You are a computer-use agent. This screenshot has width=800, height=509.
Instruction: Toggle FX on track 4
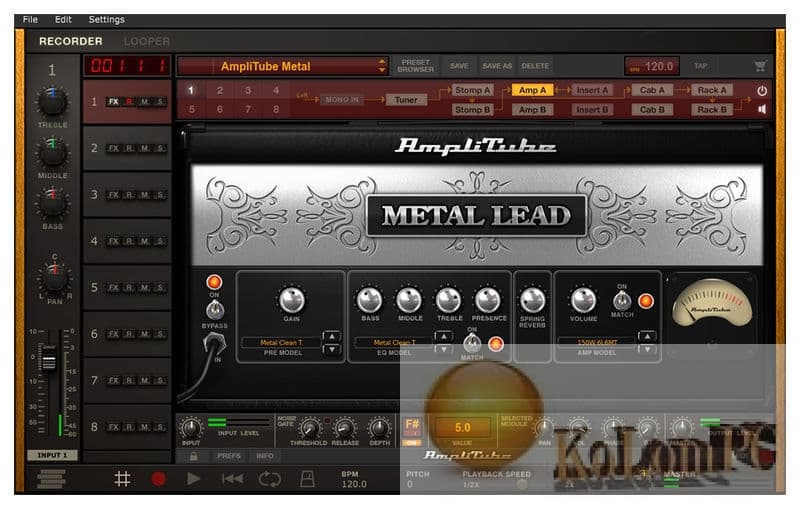pos(113,241)
